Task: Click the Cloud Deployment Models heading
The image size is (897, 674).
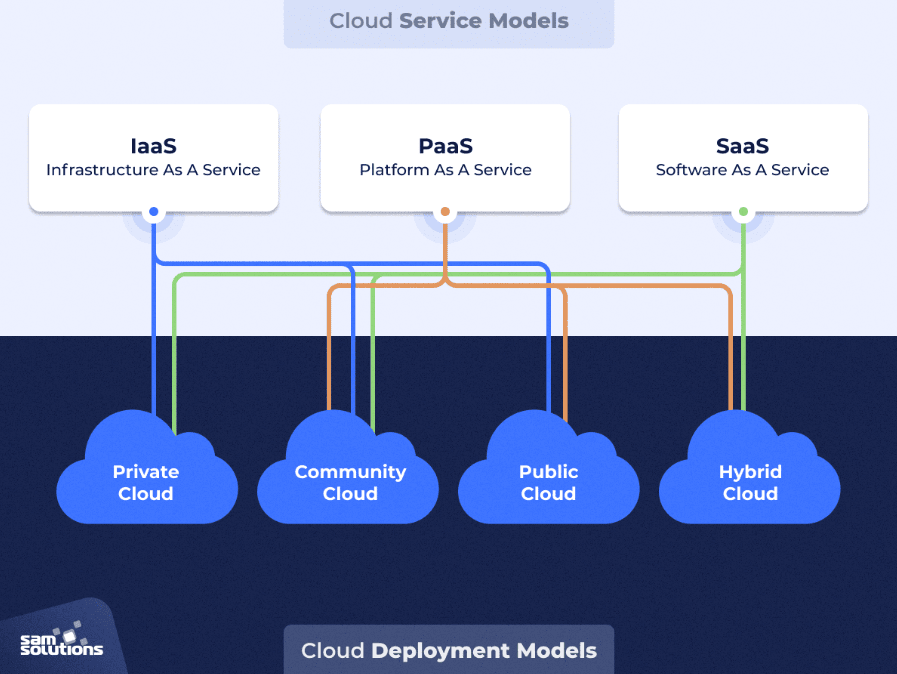Action: (x=449, y=651)
